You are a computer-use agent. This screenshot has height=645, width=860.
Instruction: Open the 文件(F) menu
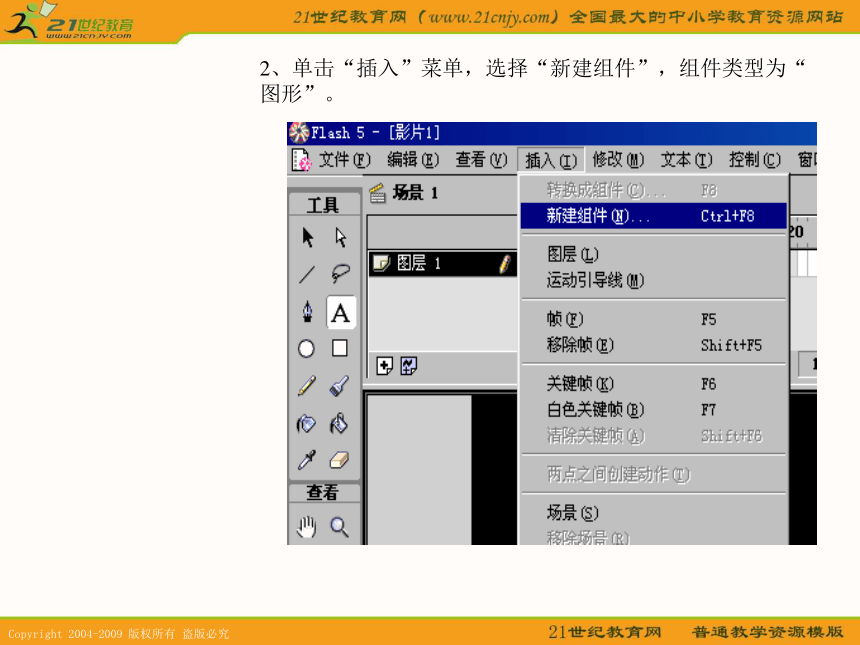[345, 160]
